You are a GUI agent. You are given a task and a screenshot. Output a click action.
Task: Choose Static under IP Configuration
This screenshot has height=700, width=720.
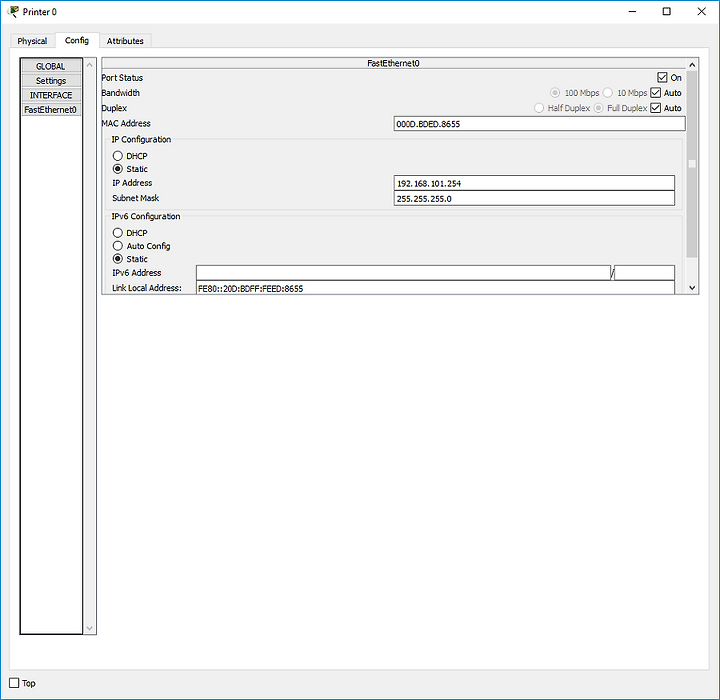[118, 169]
